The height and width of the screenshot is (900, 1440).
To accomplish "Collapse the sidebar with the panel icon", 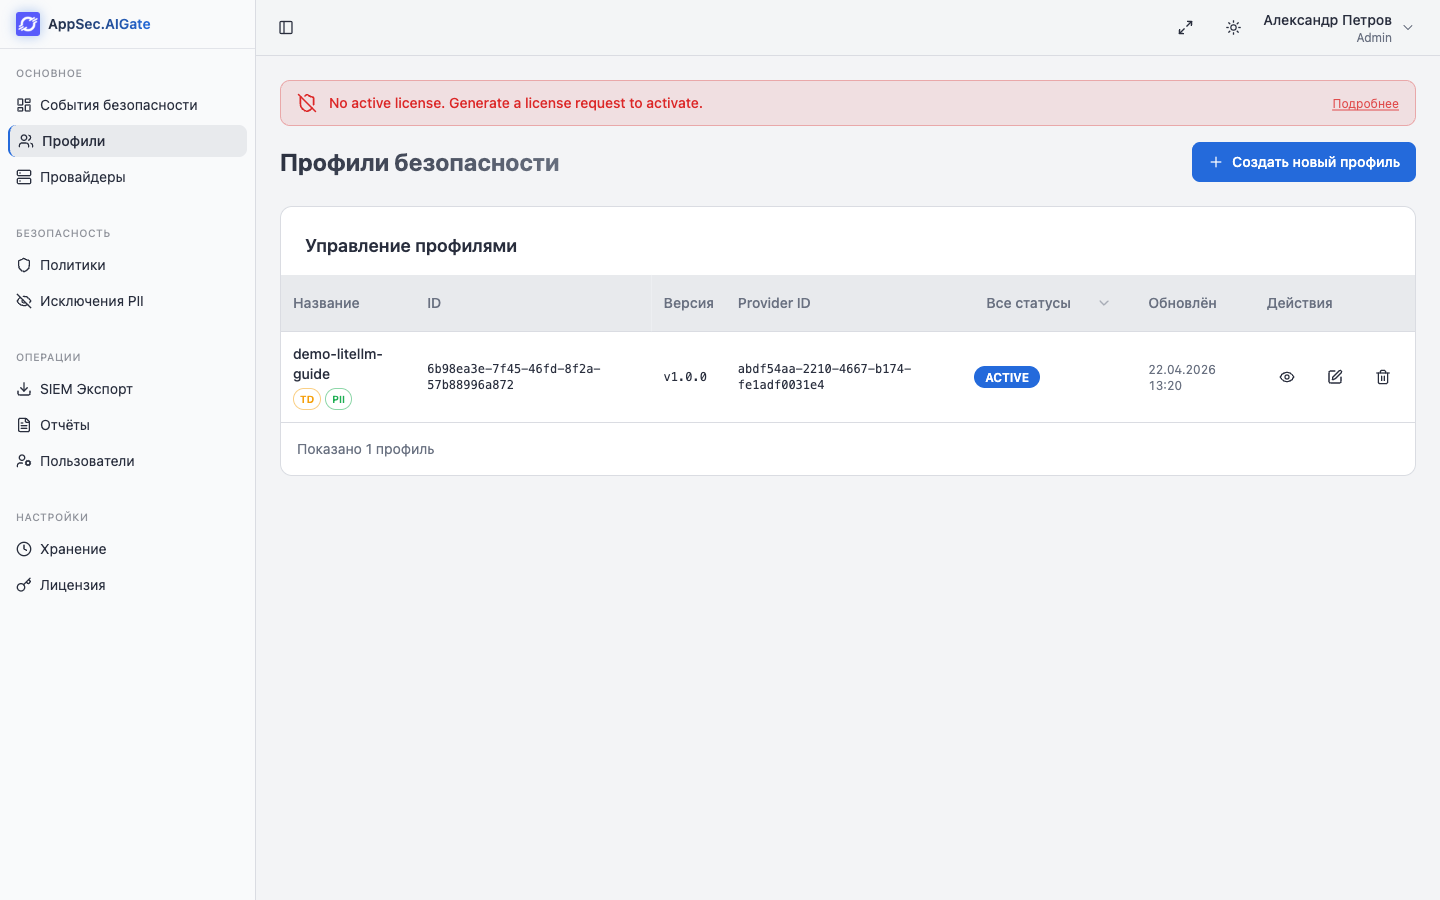I will (286, 28).
